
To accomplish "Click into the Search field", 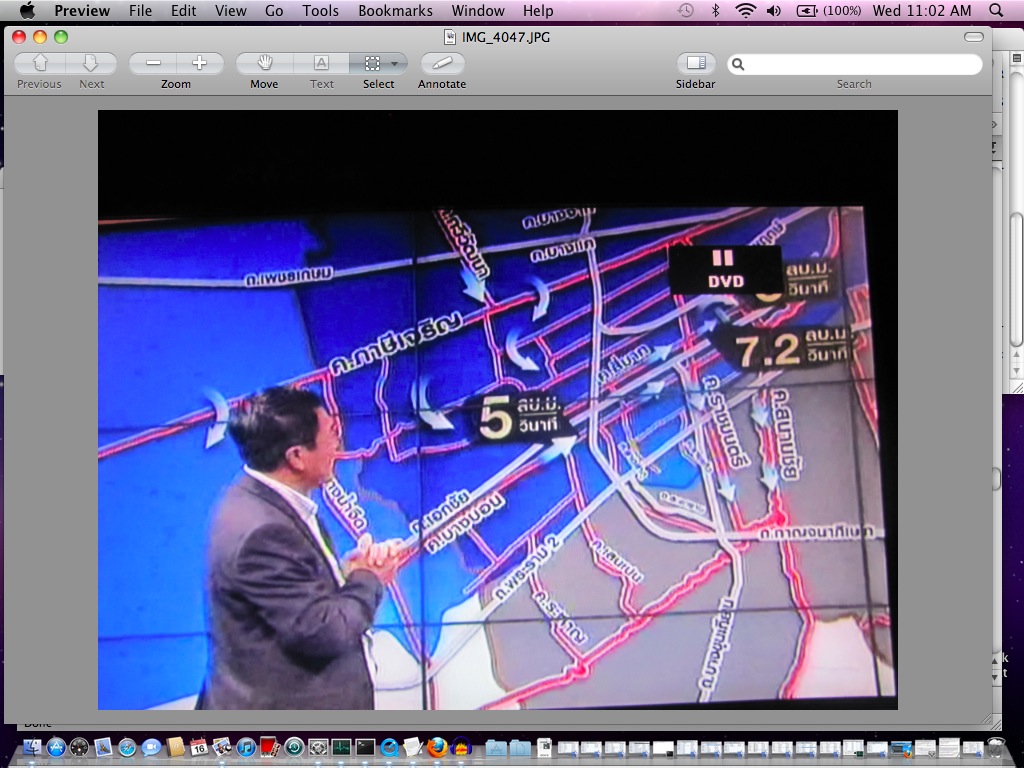I will tap(854, 64).
